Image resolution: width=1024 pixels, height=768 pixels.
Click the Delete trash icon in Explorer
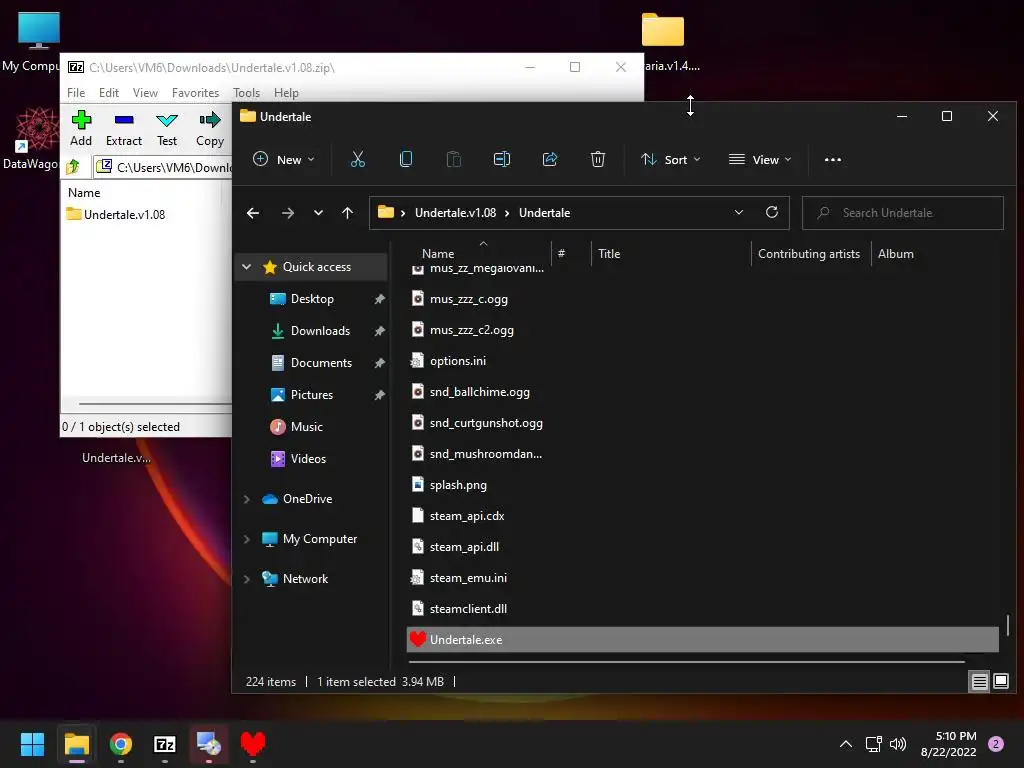pos(598,159)
